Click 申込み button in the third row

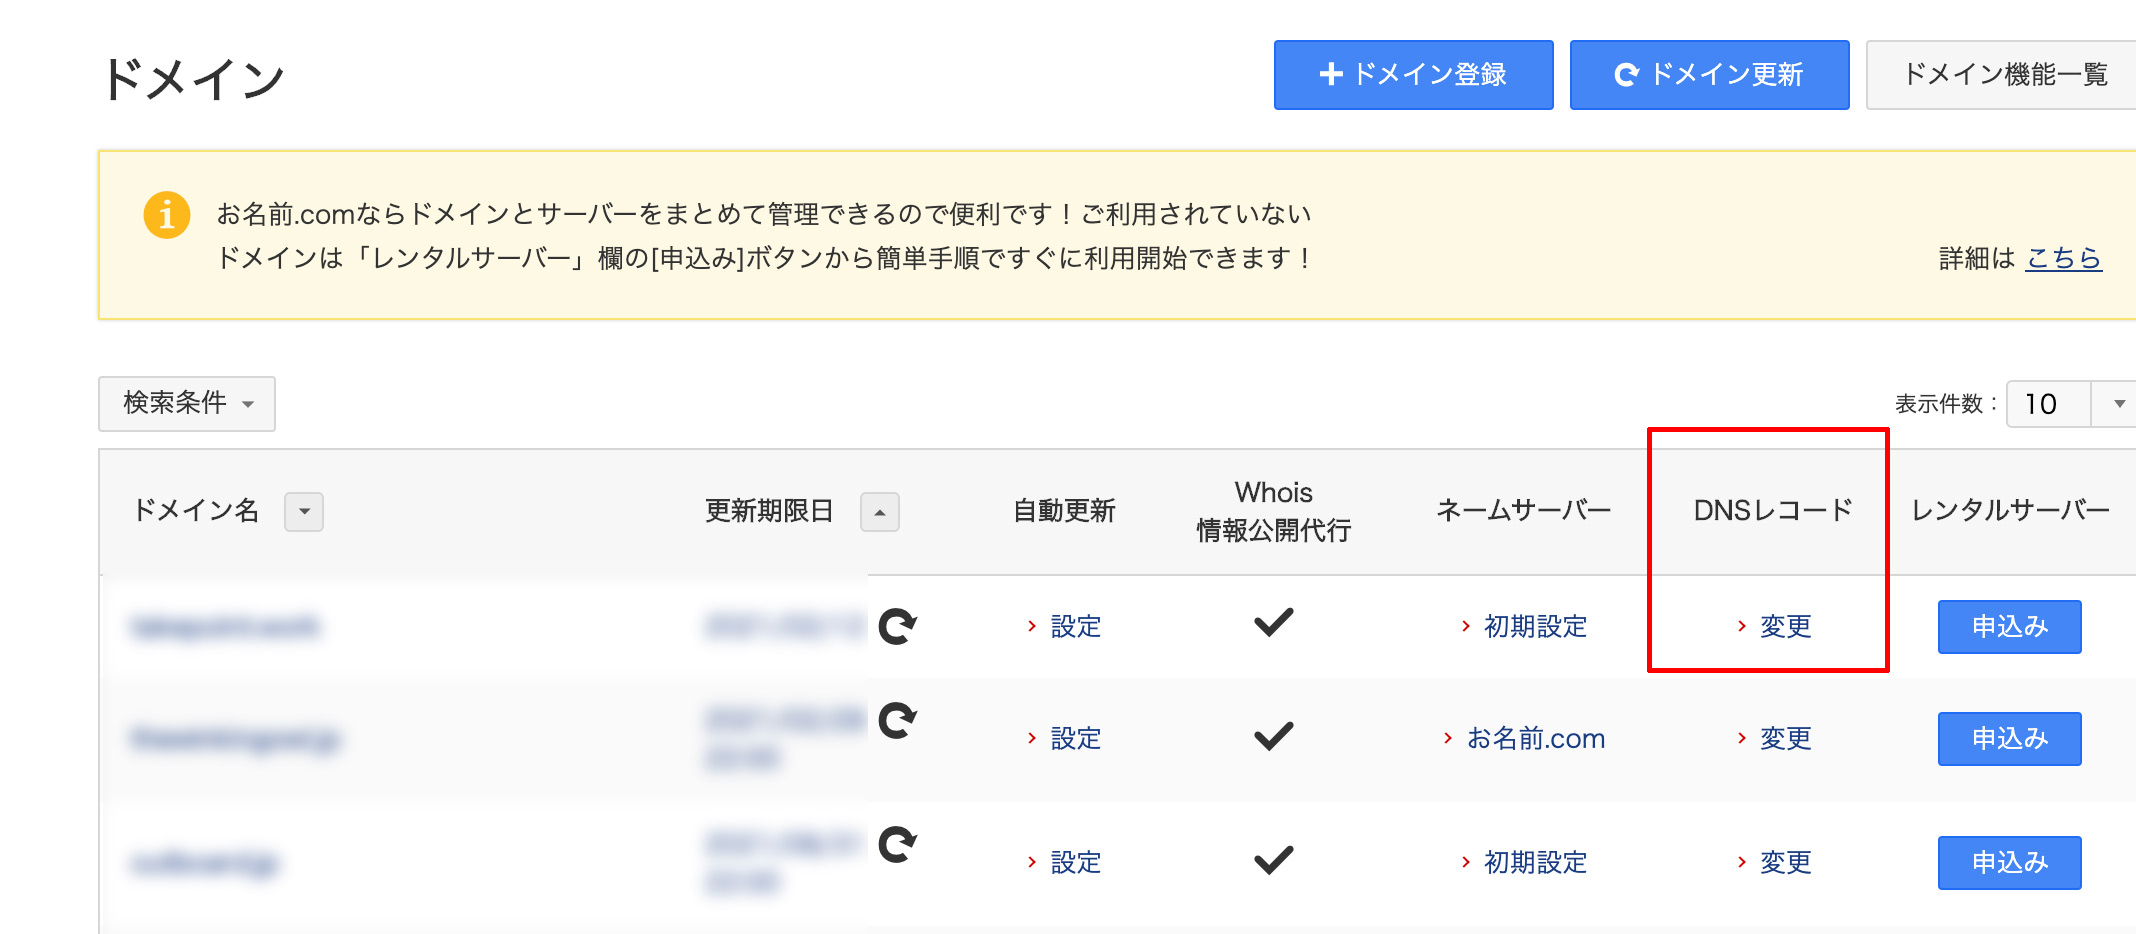coord(2009,863)
